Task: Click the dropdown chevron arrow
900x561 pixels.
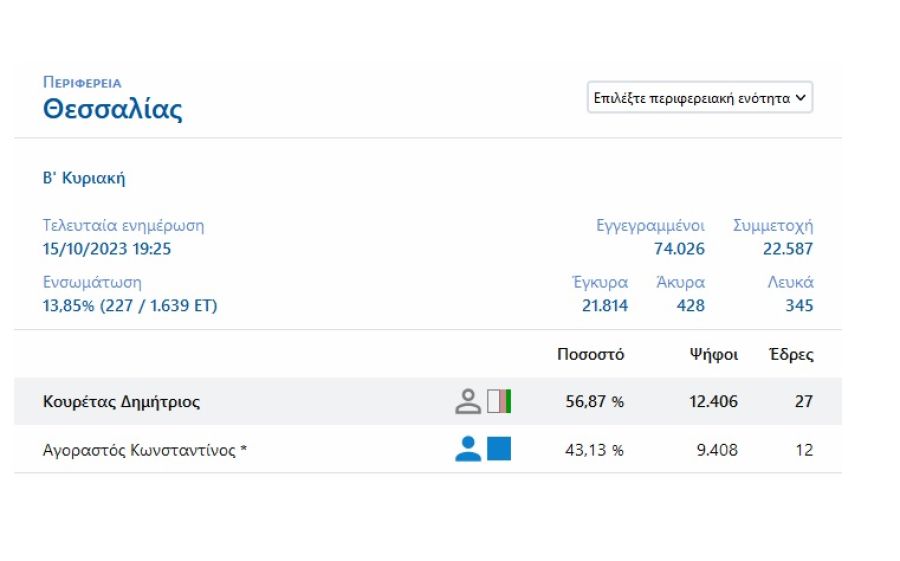Action: click(x=800, y=98)
